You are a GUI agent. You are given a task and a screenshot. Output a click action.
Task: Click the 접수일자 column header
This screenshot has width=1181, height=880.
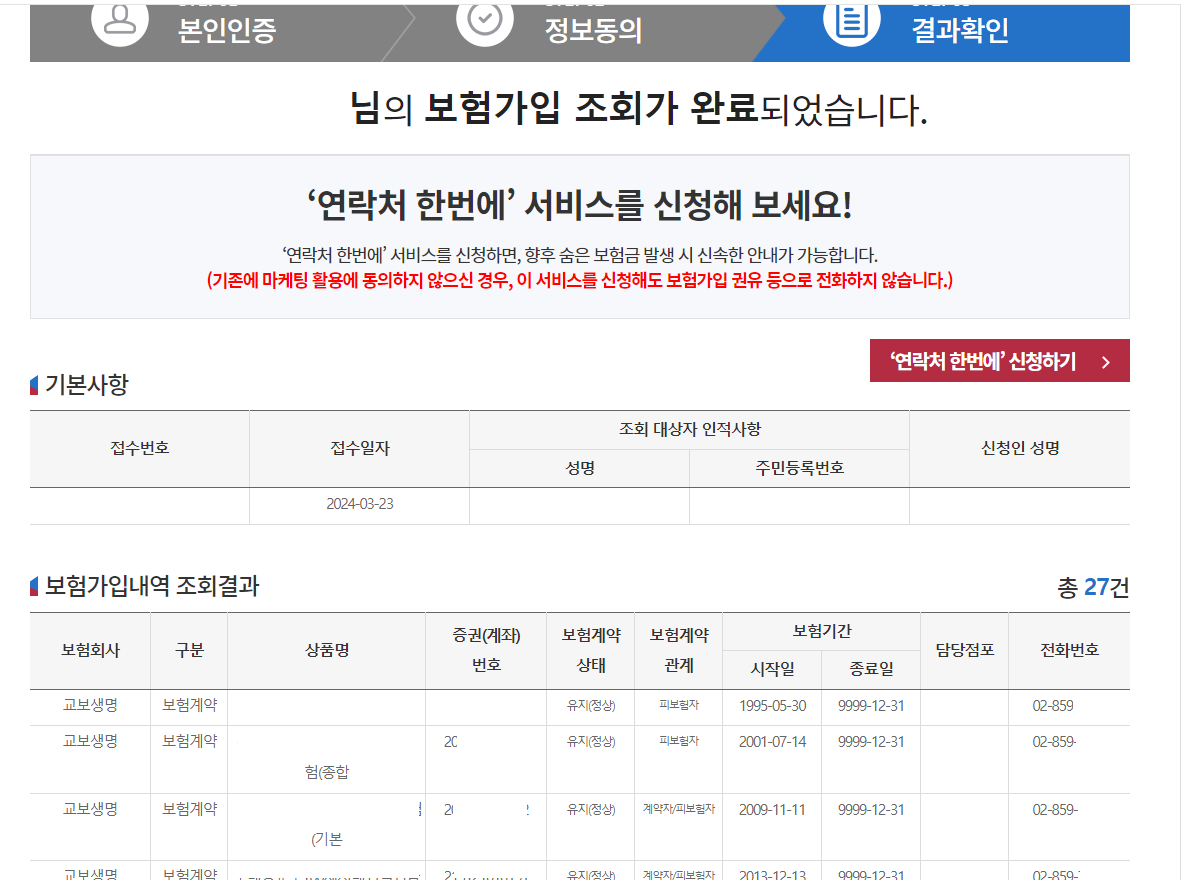(x=360, y=448)
